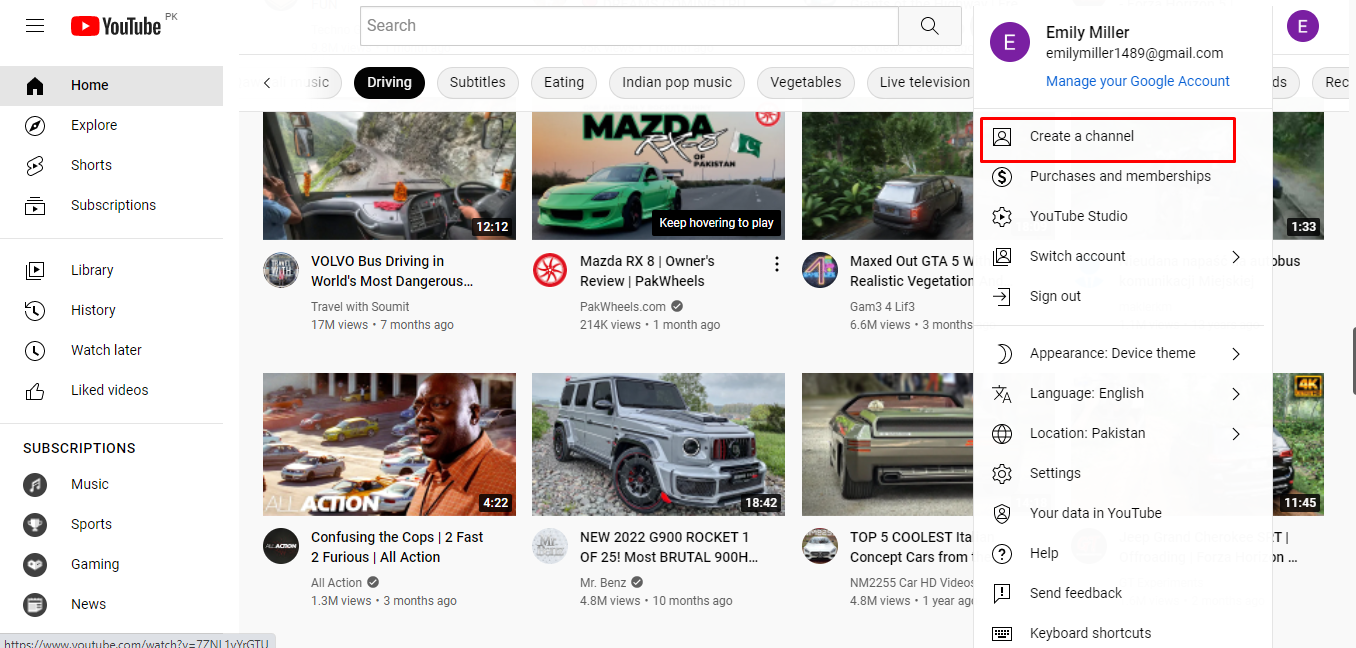Open Keyboard shortcuts from the menu
This screenshot has height=648, width=1356.
(1090, 632)
